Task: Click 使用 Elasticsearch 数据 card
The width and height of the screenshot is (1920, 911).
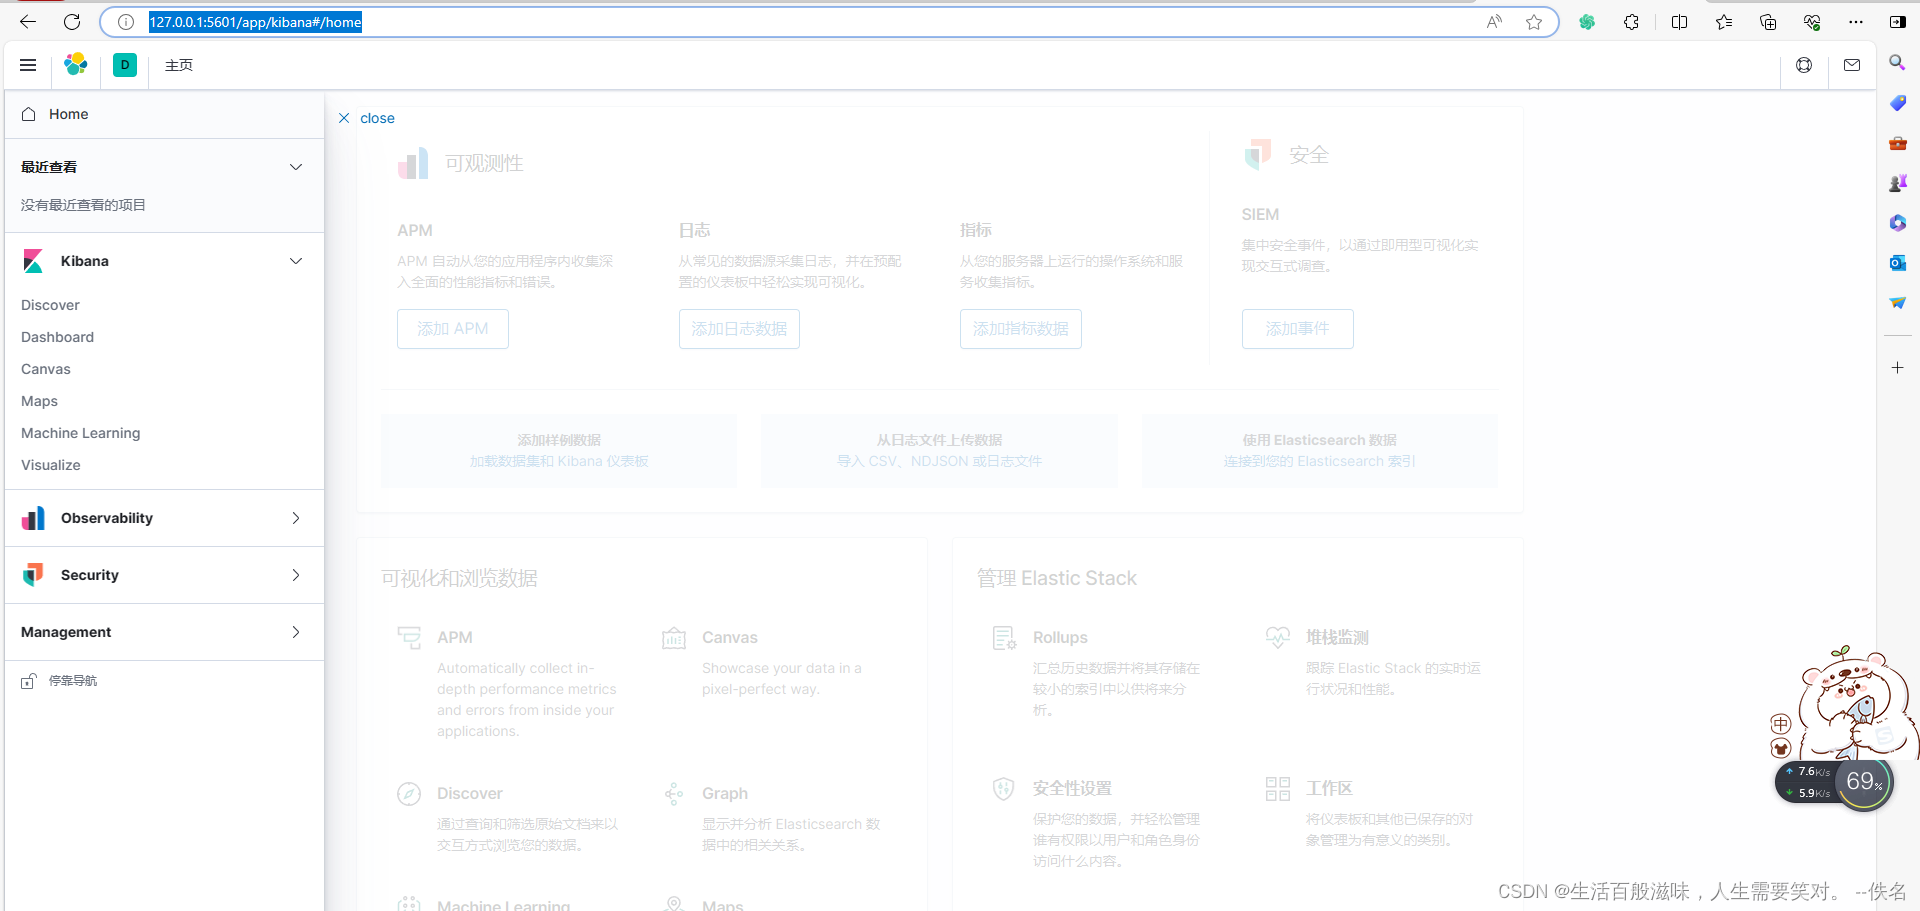Action: tap(1320, 451)
